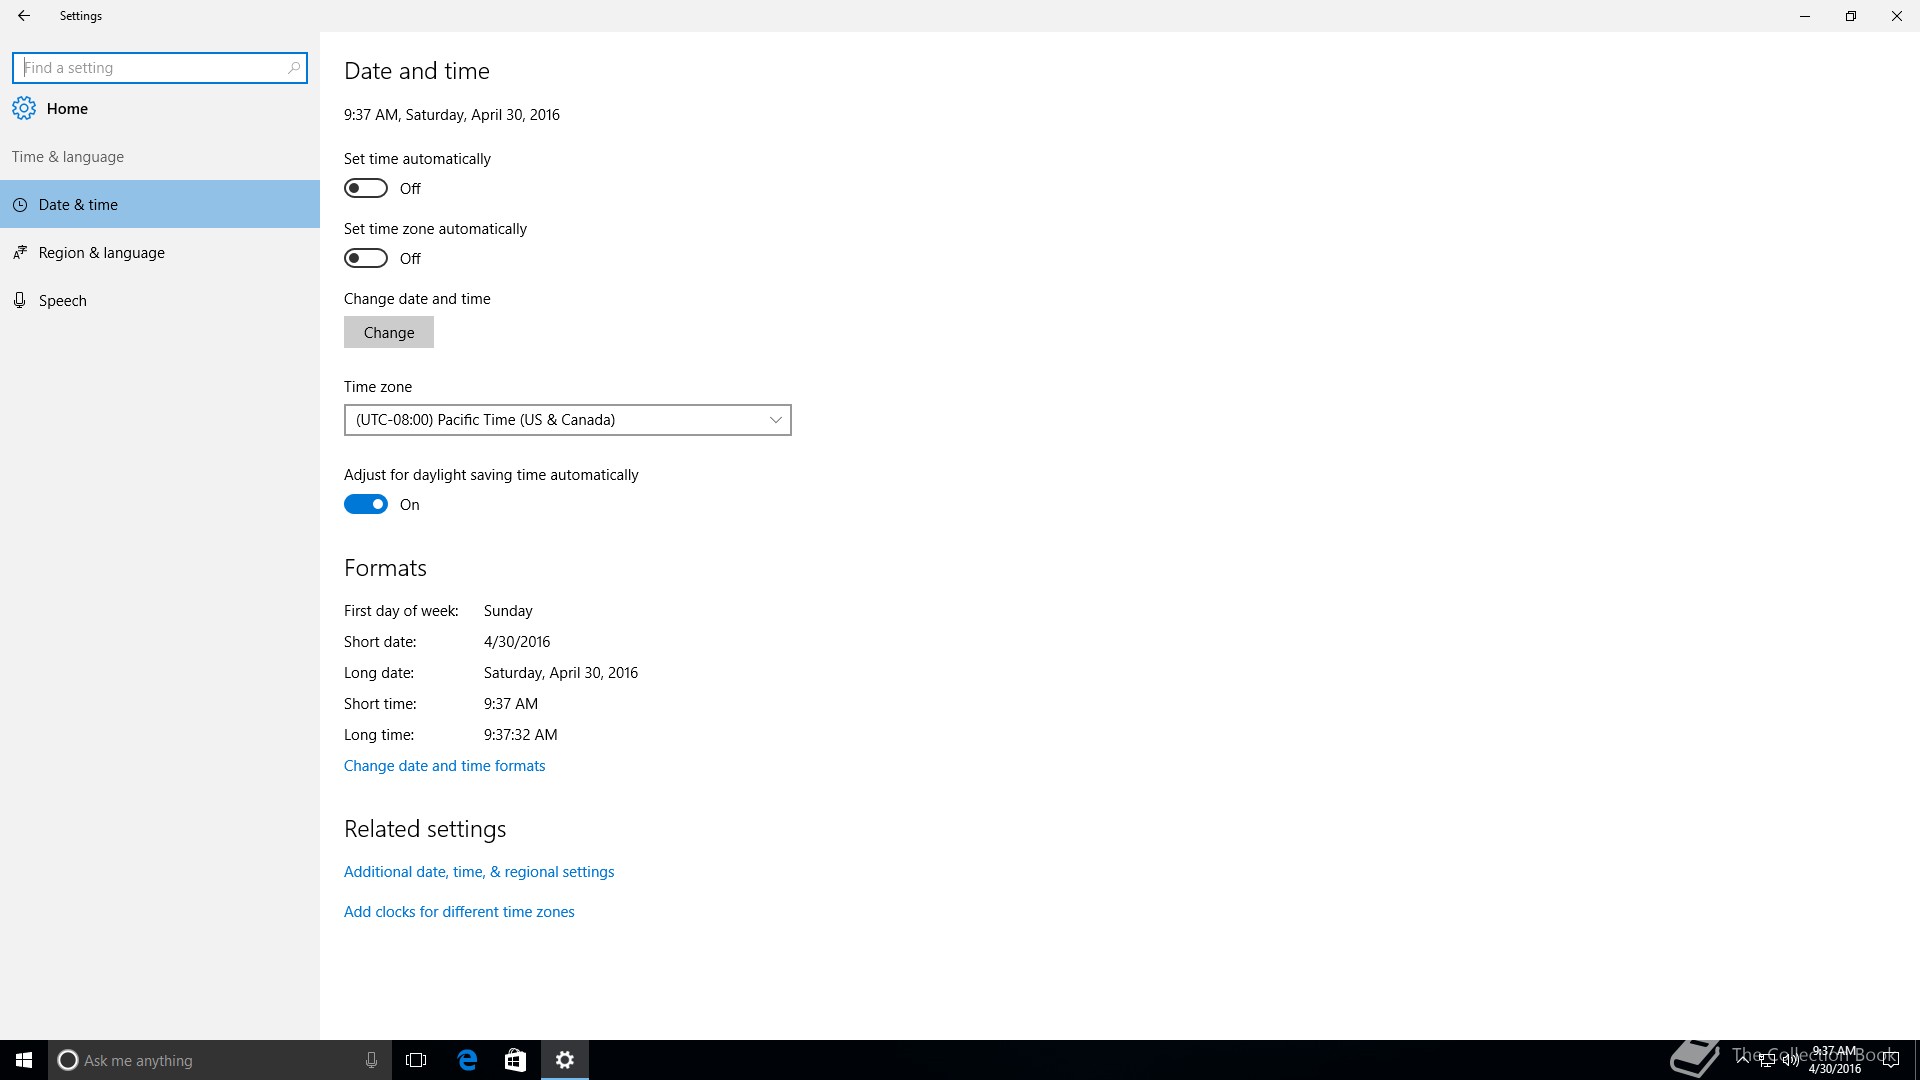
Task: Click the Settings gear icon on taskbar
Action: pyautogui.click(x=565, y=1060)
